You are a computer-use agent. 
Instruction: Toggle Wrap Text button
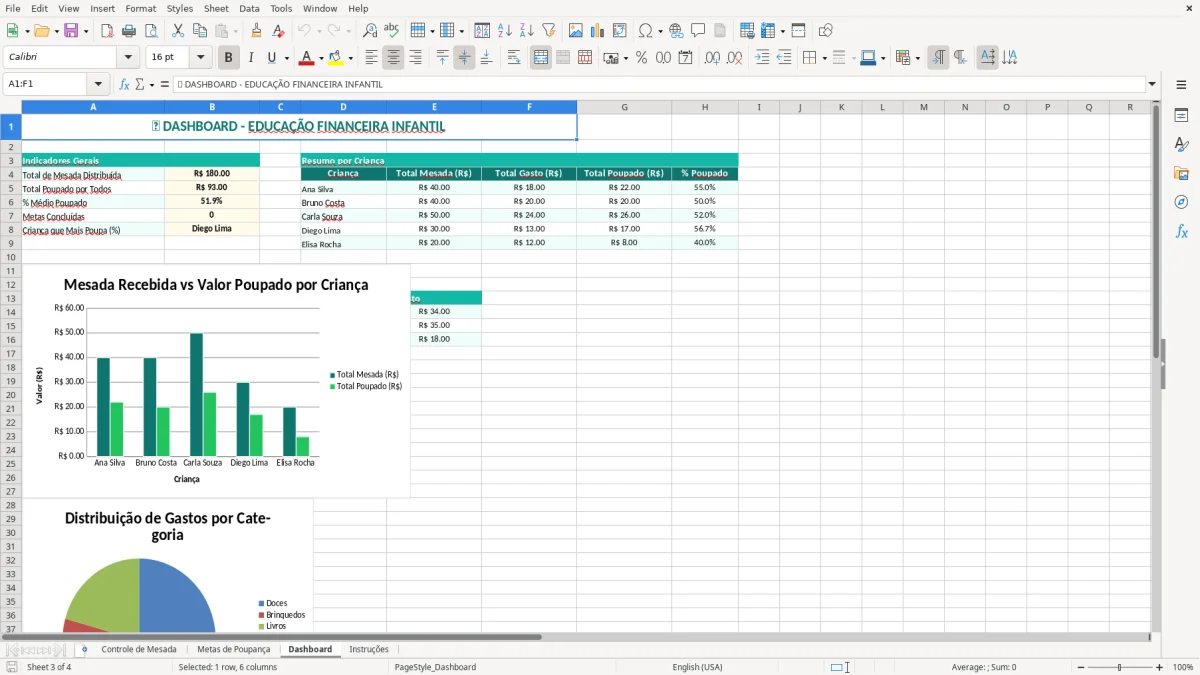(514, 58)
